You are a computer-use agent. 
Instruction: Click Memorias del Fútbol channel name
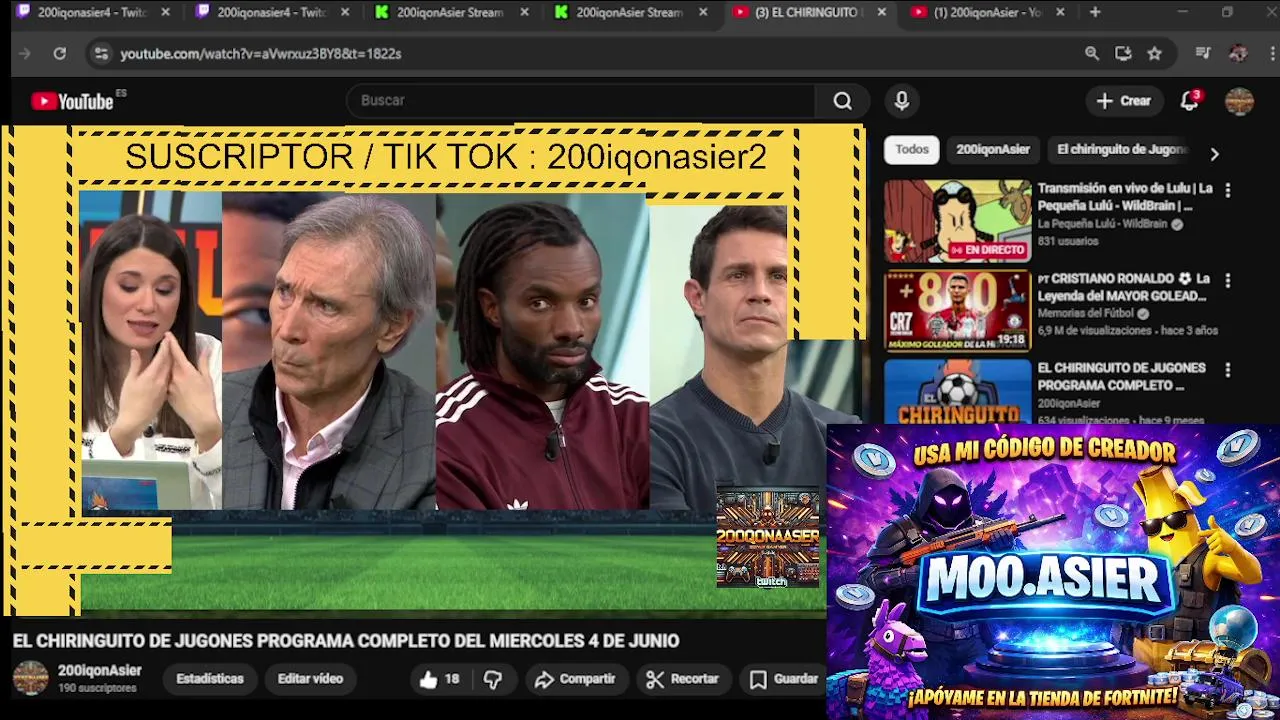[1085, 313]
